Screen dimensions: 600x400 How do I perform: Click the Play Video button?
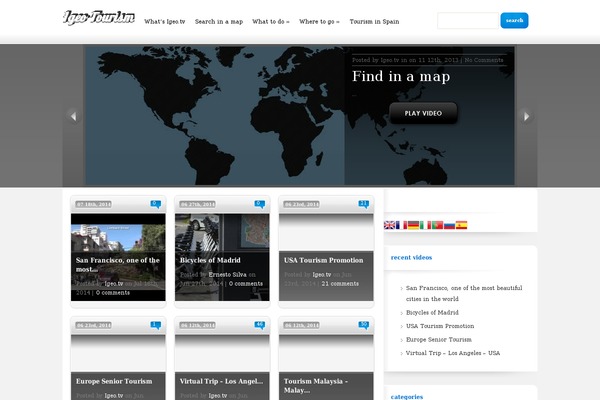(423, 113)
